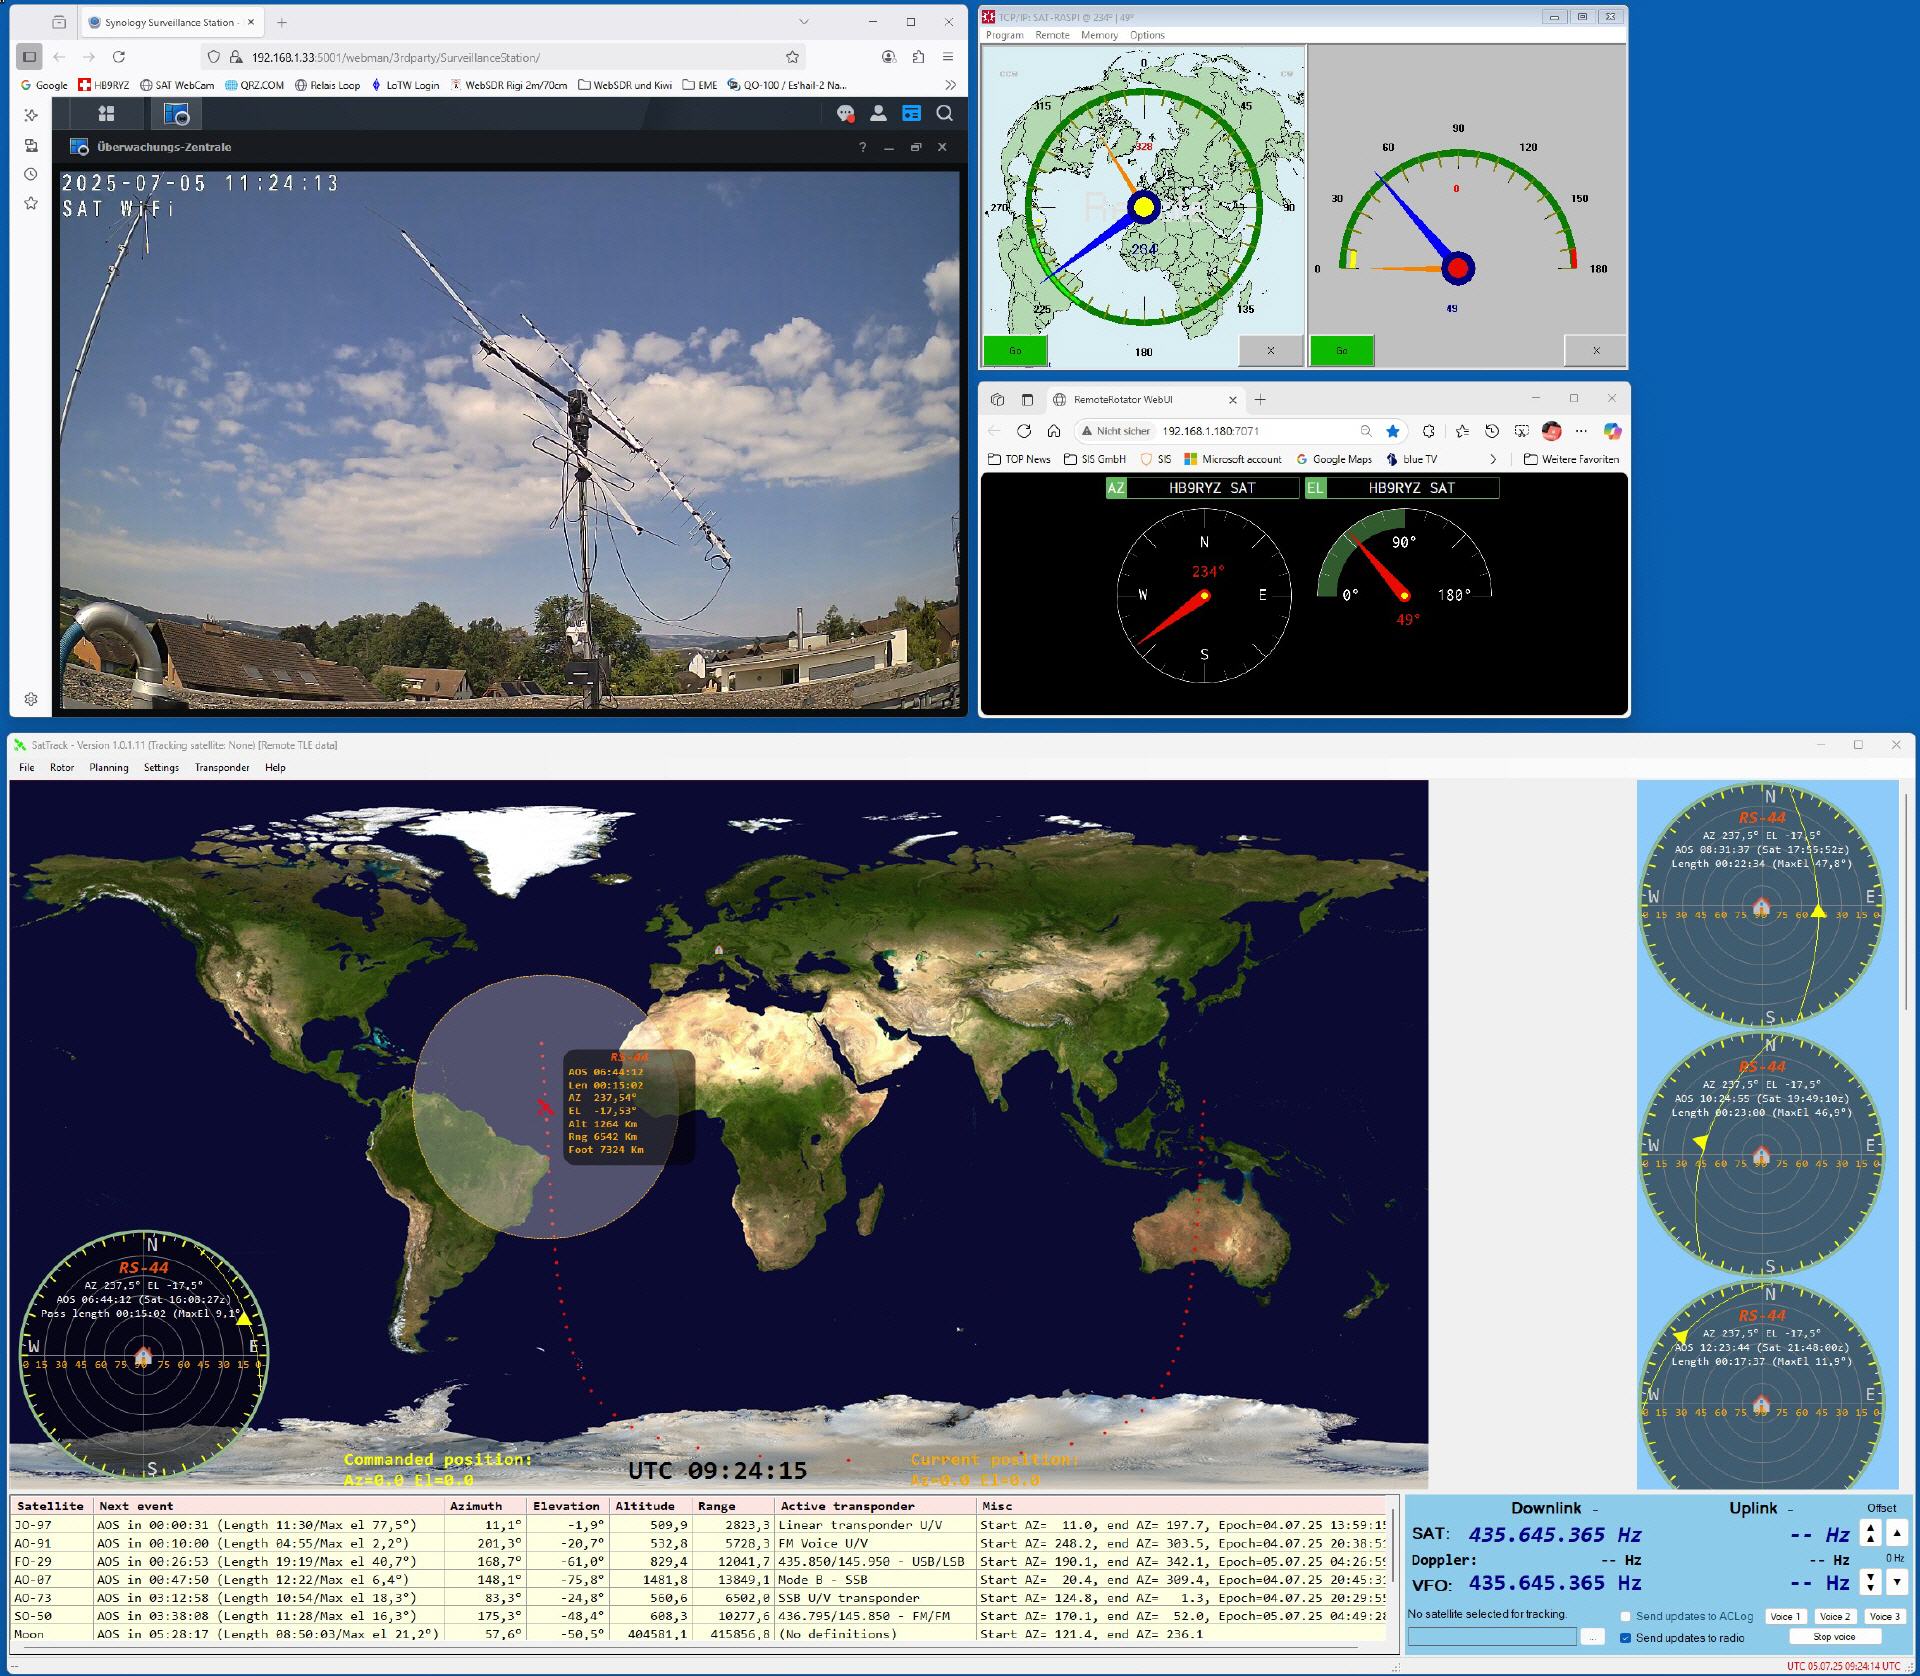
Task: Expand Firefox bookmarks overflow chevron
Action: tap(950, 85)
